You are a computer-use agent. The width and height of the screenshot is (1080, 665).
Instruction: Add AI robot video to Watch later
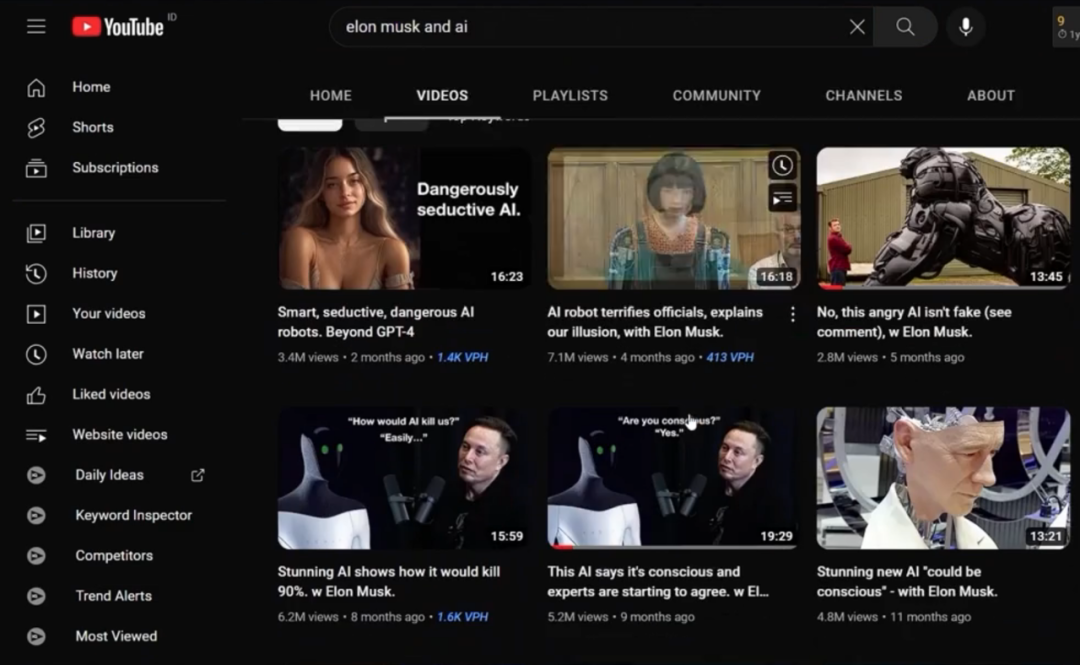coord(782,166)
